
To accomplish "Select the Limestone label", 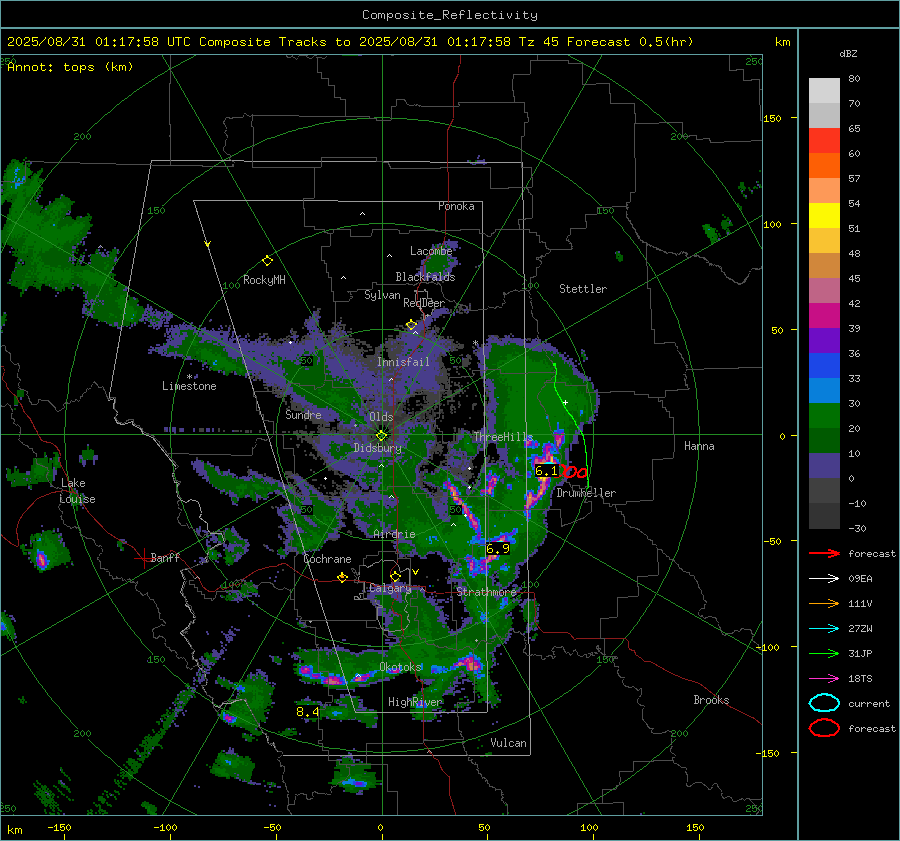I will click(189, 386).
